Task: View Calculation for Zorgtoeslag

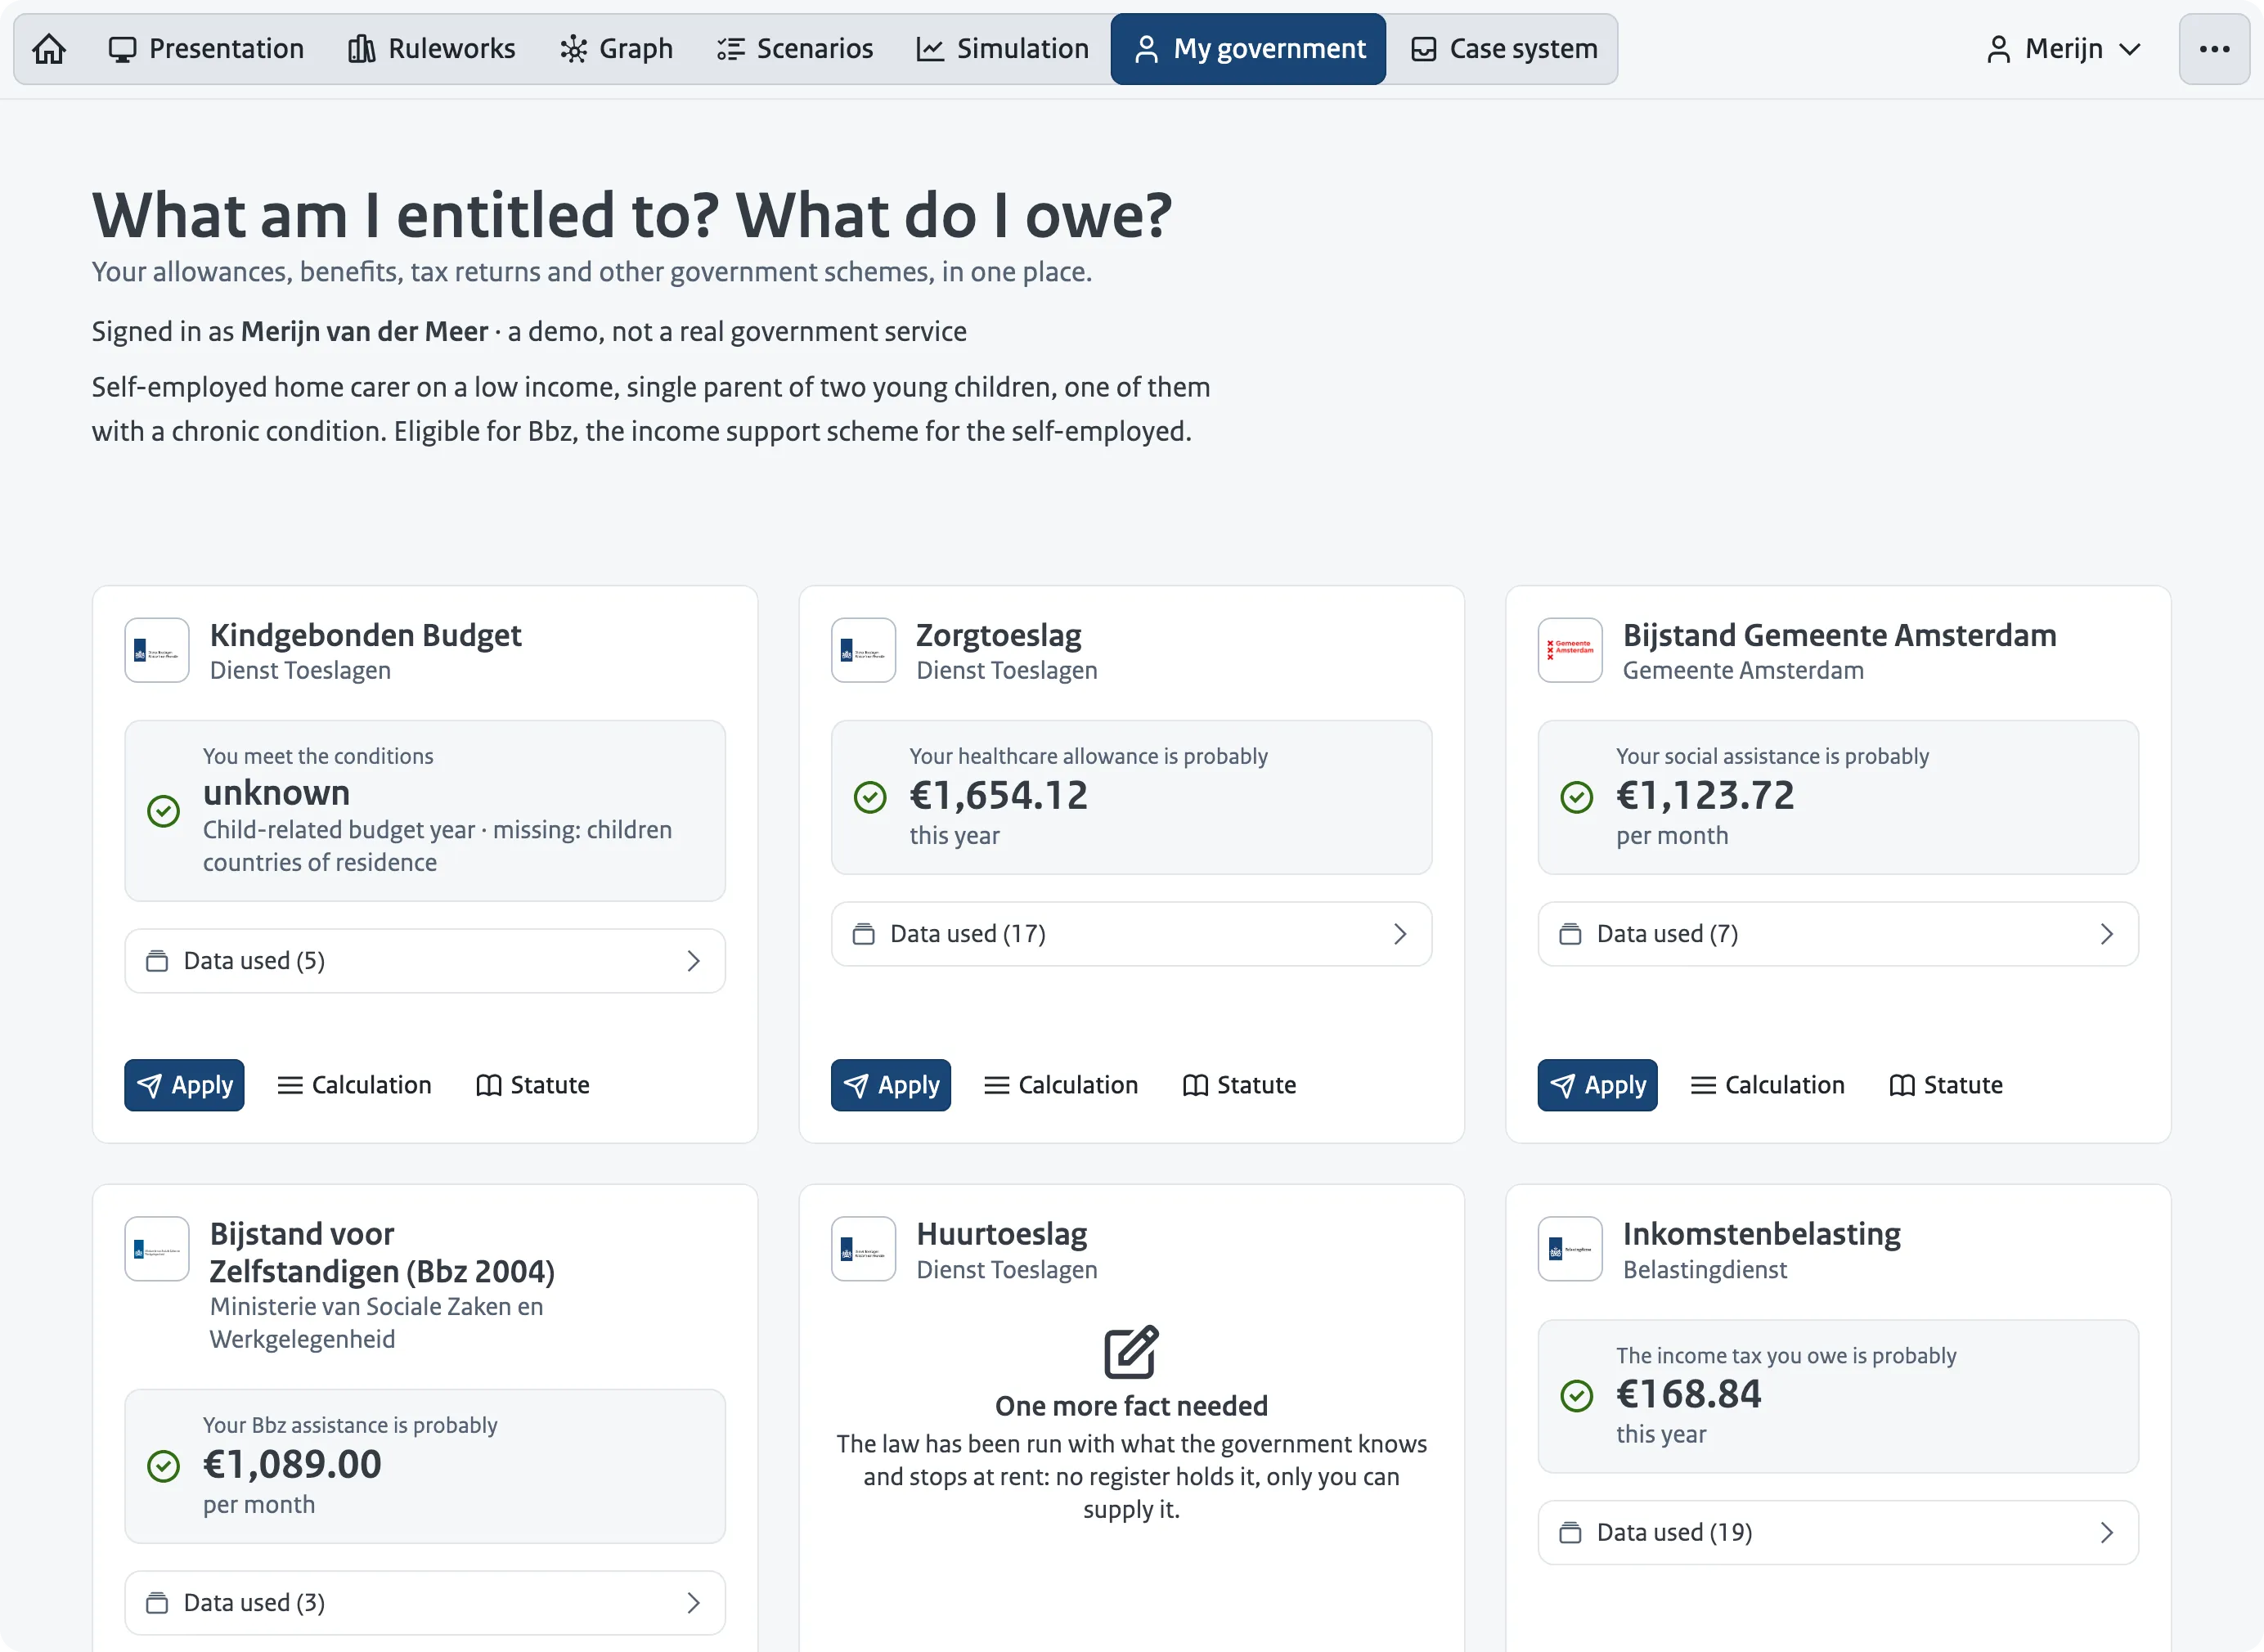Action: coord(1061,1085)
